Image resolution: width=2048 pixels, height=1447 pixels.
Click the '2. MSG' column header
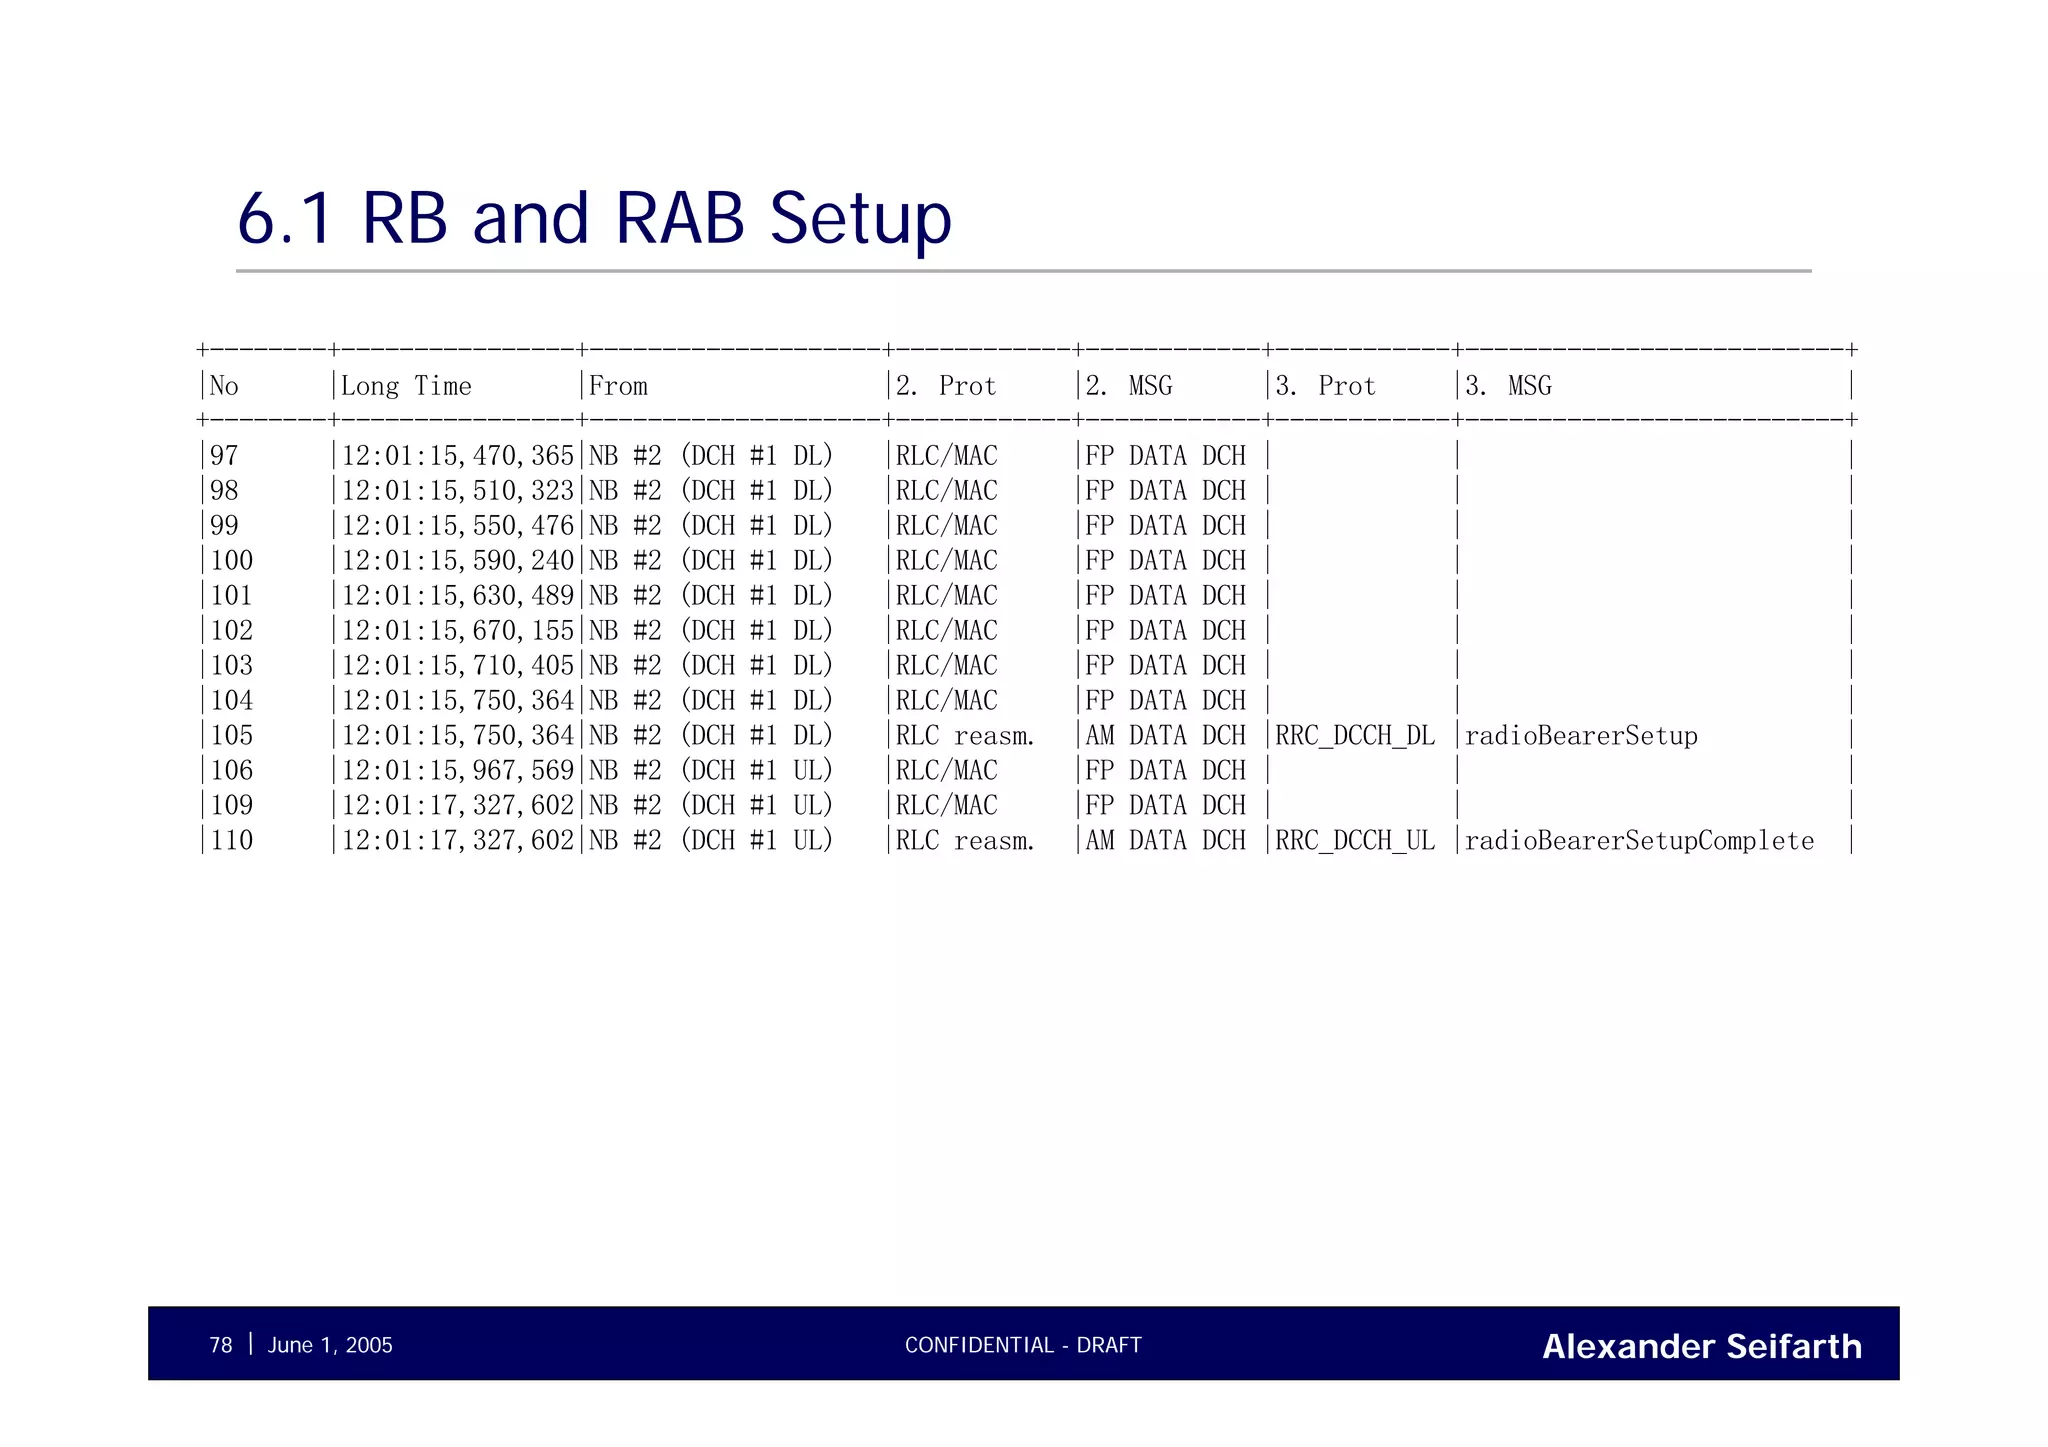coord(1129,386)
